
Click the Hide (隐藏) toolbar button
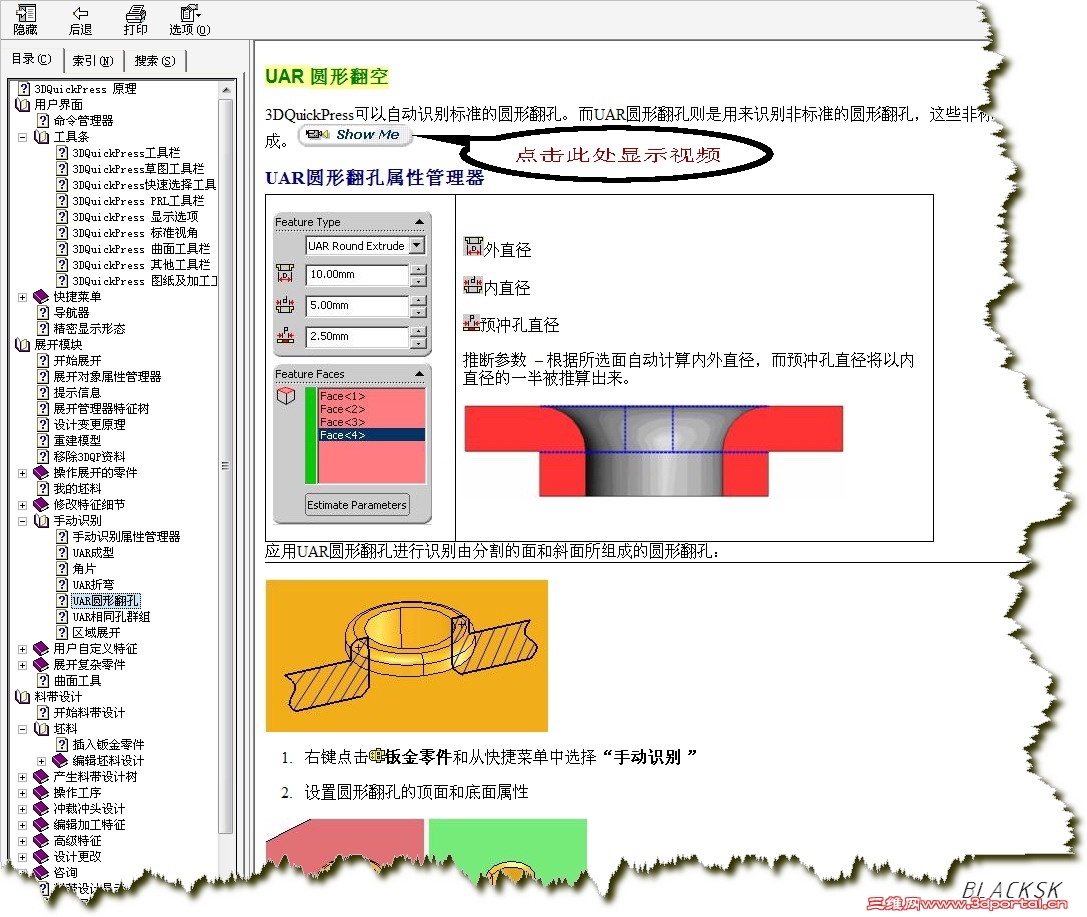point(25,20)
